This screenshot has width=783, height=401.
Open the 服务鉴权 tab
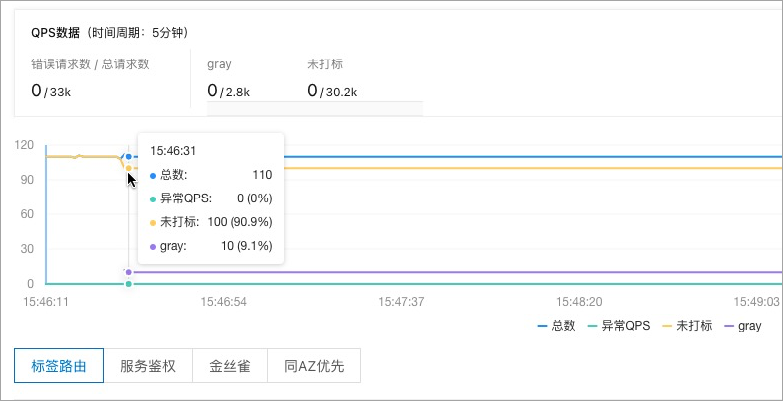coord(148,366)
